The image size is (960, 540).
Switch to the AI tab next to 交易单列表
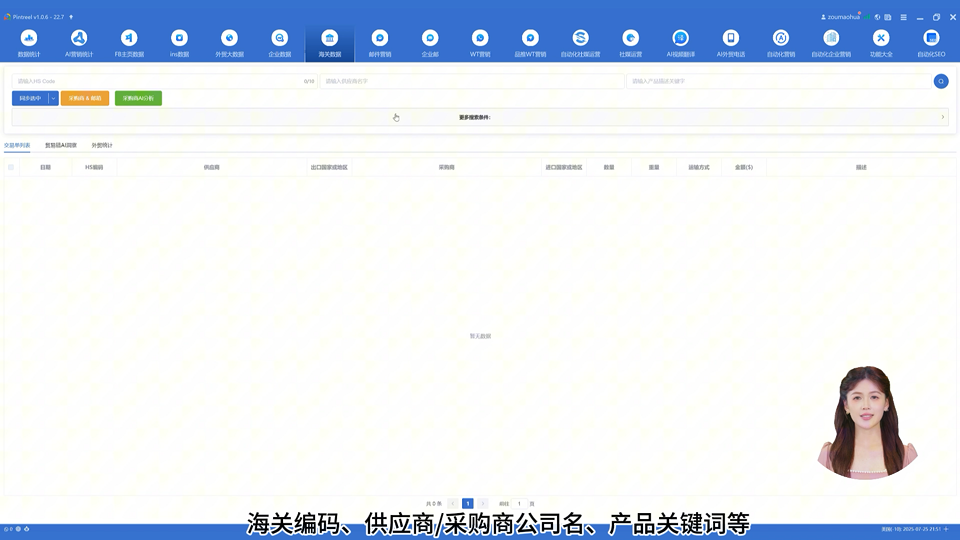61,145
